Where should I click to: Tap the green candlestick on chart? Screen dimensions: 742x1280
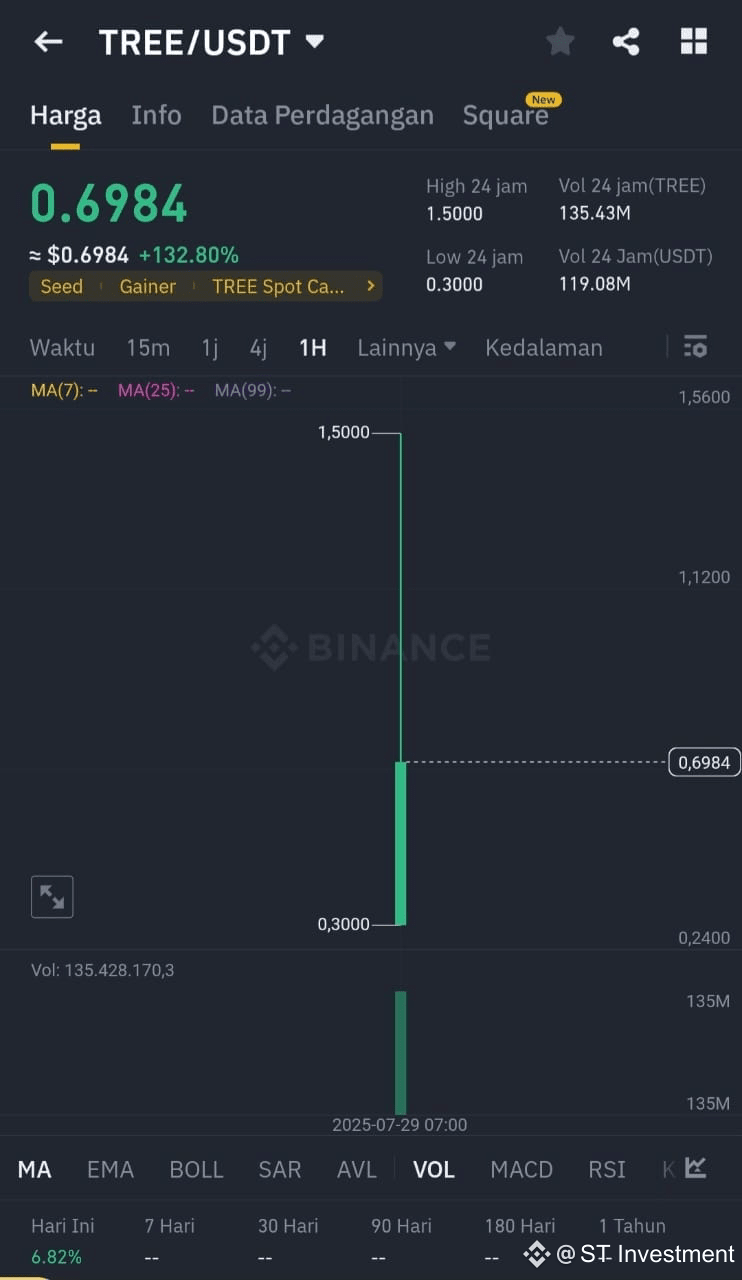click(400, 843)
